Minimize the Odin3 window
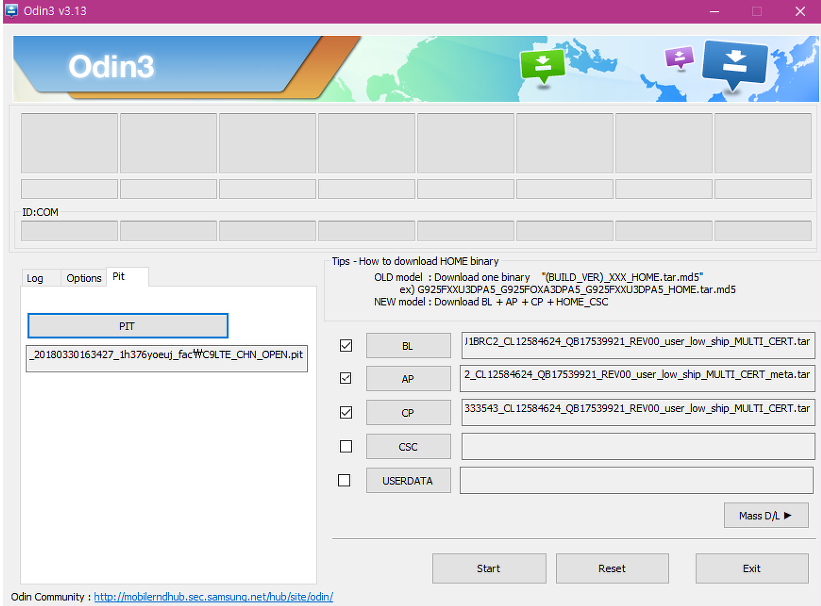Viewport: 821px width, 606px height. click(x=714, y=11)
